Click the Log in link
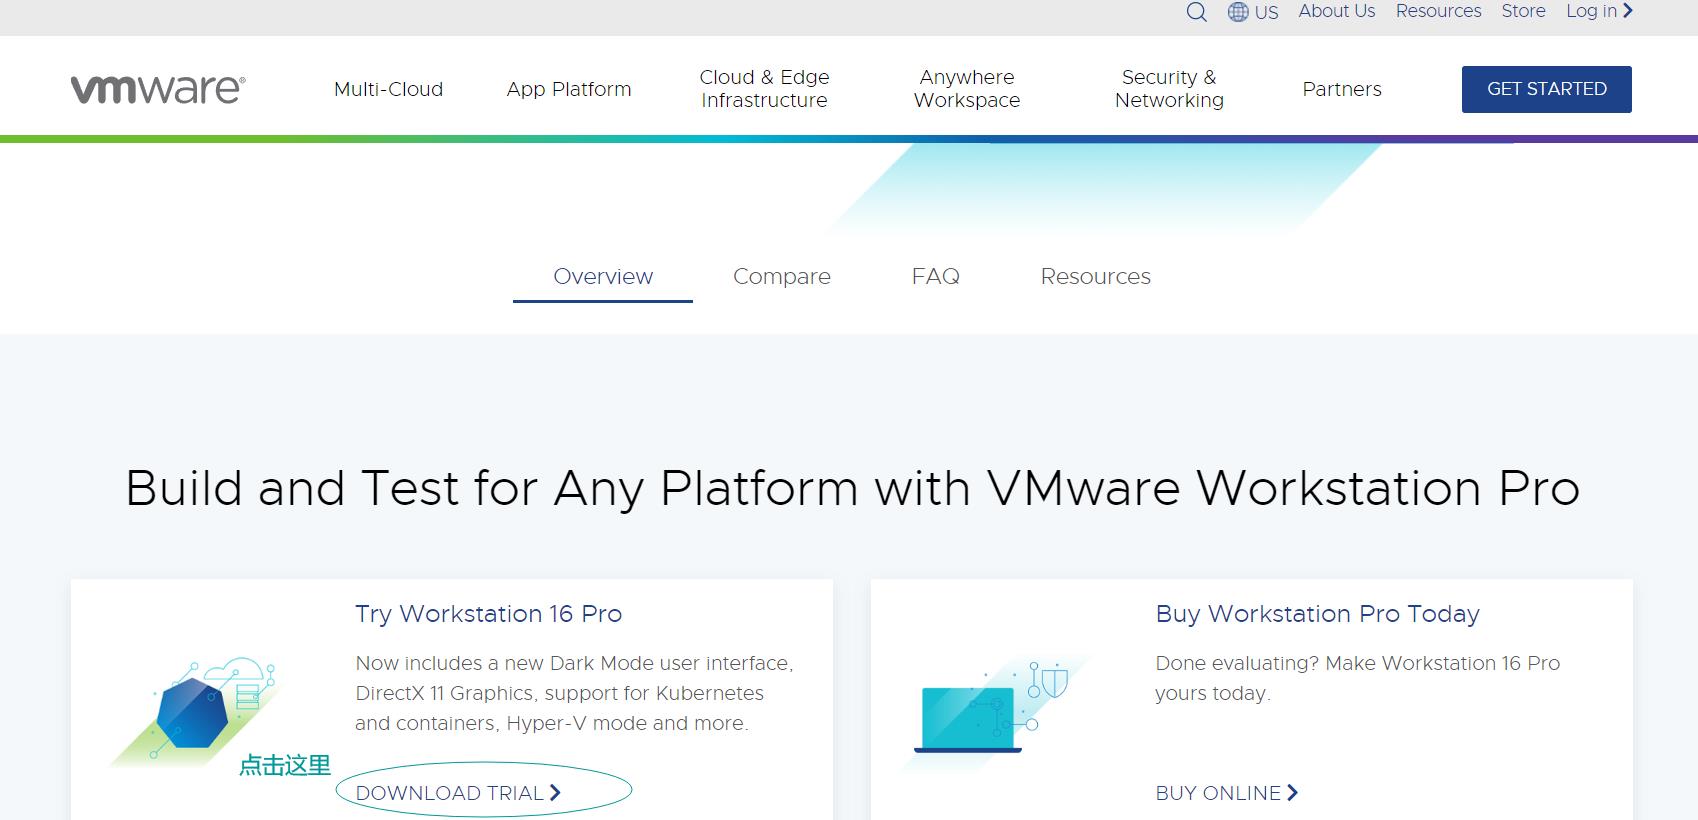This screenshot has height=820, width=1698. click(x=1591, y=11)
